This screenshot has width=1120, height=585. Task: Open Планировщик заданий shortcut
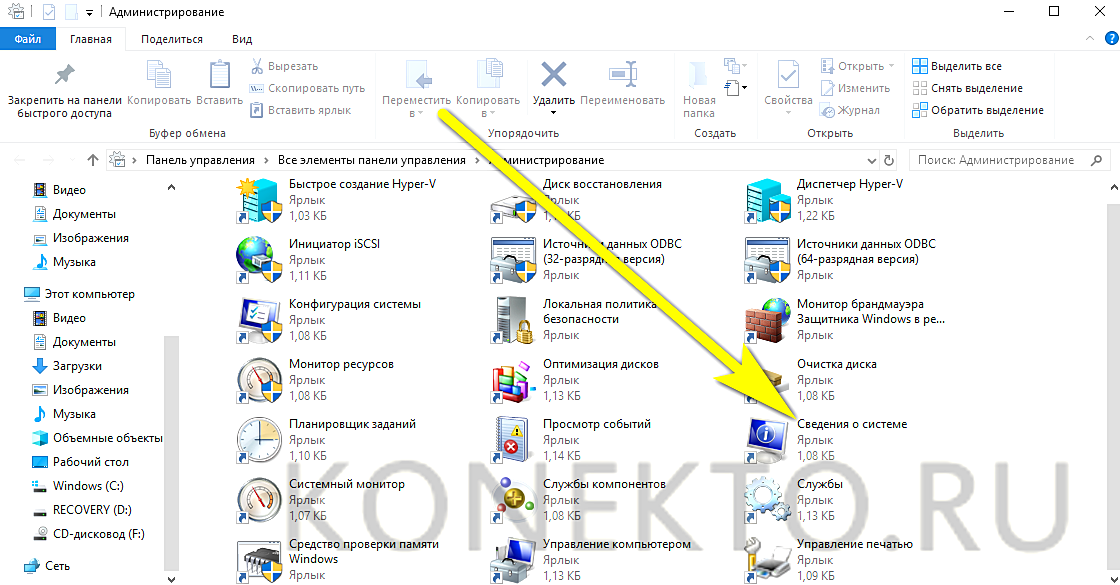pyautogui.click(x=260, y=440)
